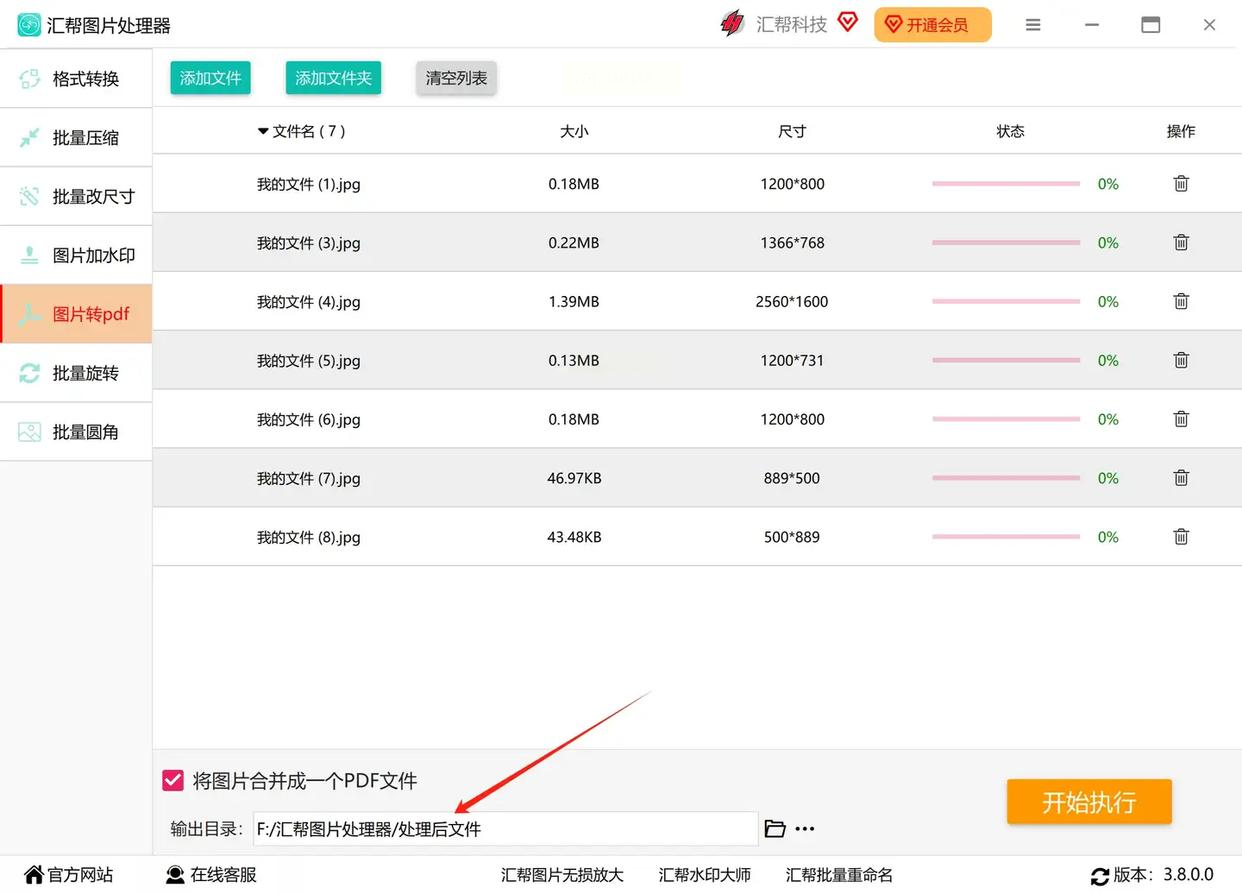The image size is (1242, 894).
Task: Select the 图片转pdf tab
Action: point(76,314)
